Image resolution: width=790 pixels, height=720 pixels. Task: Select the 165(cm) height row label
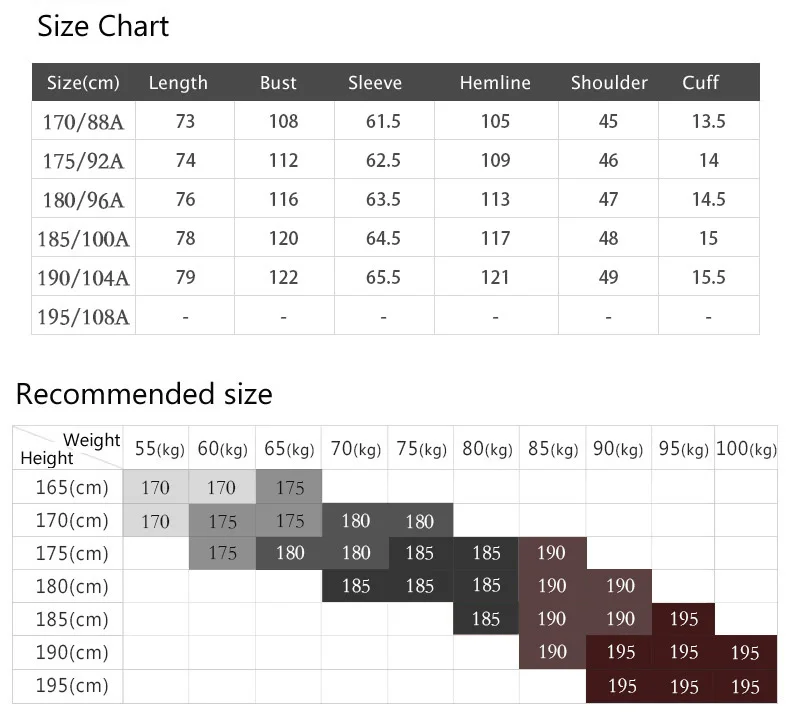pos(72,487)
